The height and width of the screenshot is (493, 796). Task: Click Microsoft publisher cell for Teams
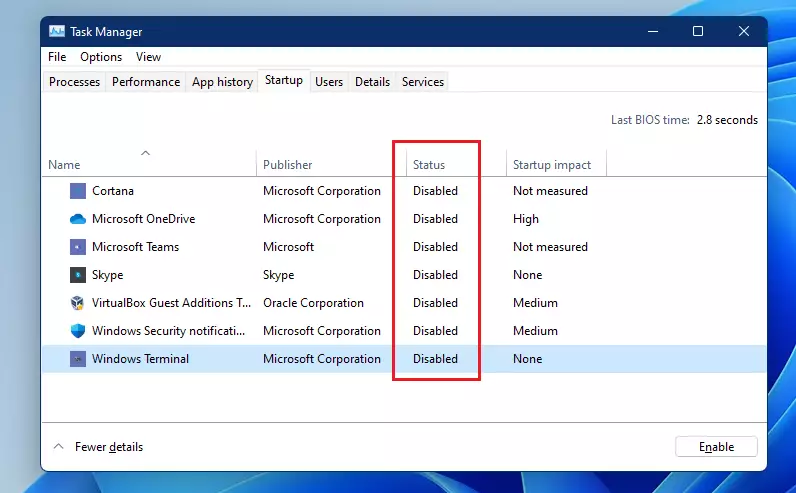(x=288, y=247)
